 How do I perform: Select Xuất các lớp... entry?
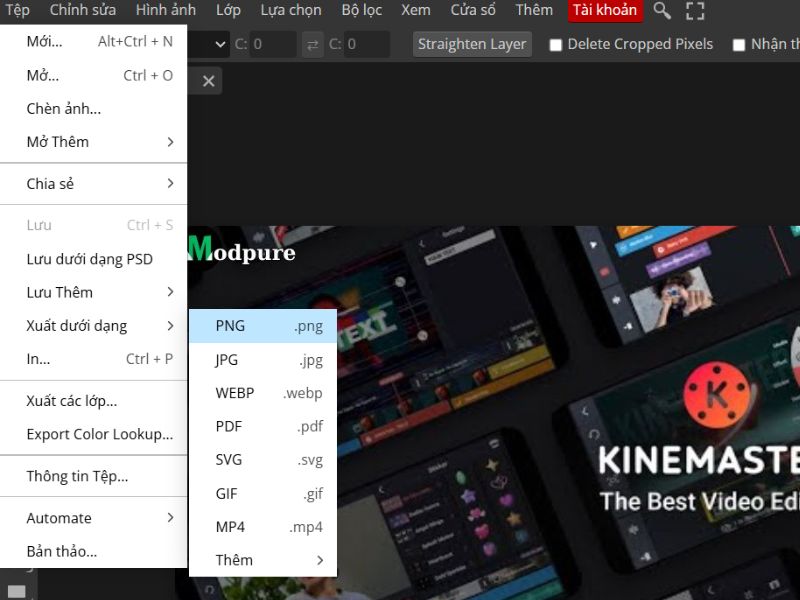(x=93, y=401)
